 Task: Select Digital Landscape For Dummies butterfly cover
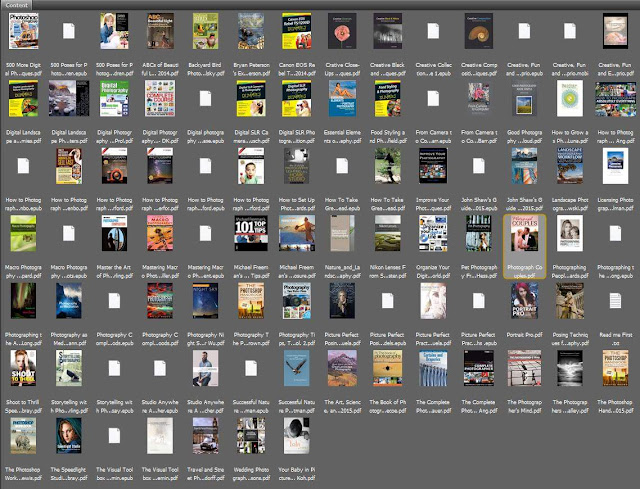(x=23, y=98)
